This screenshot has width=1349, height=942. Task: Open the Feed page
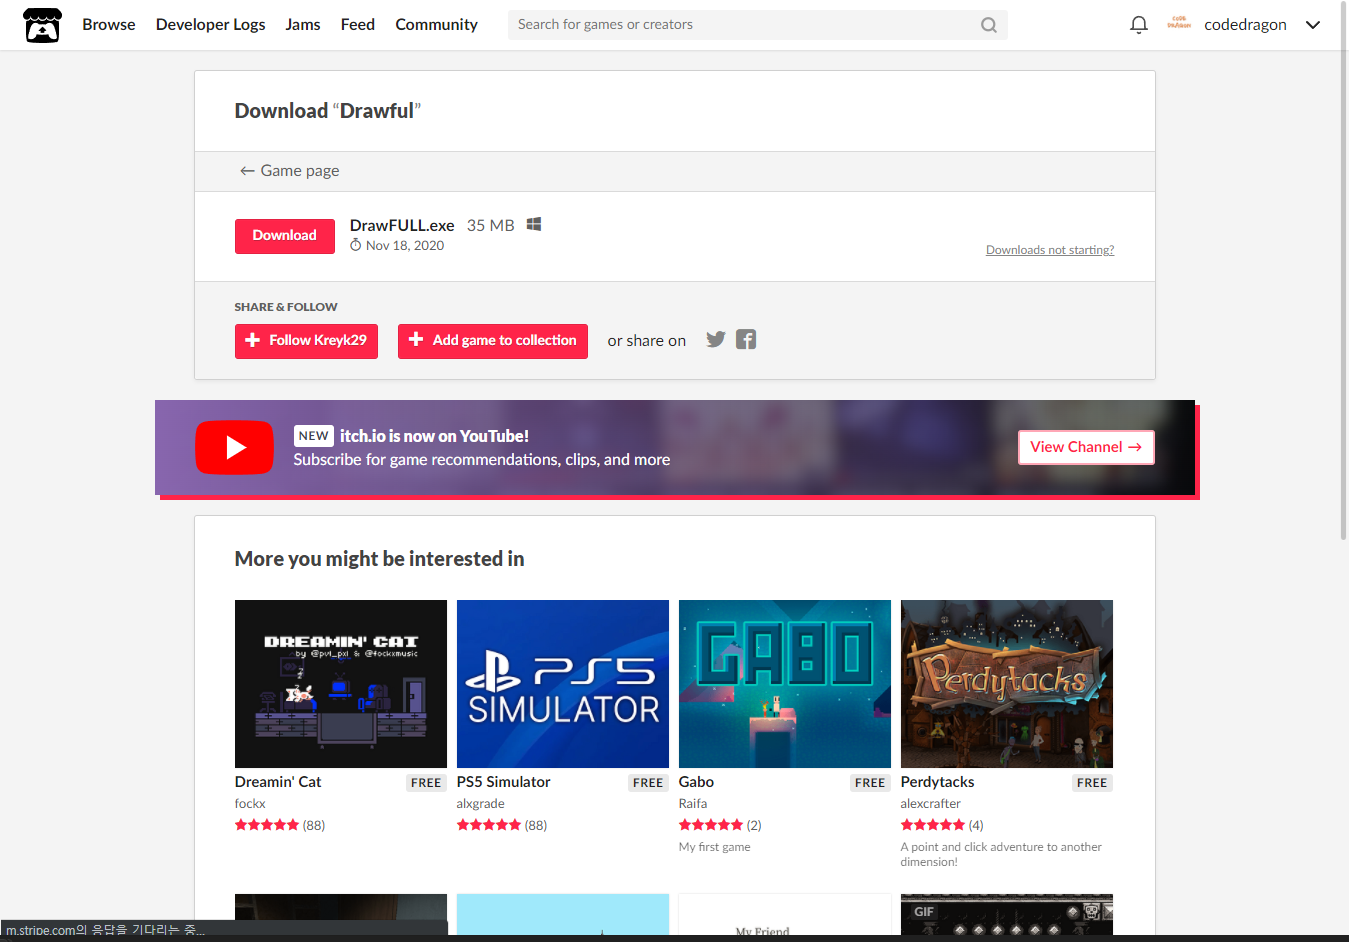pos(358,25)
